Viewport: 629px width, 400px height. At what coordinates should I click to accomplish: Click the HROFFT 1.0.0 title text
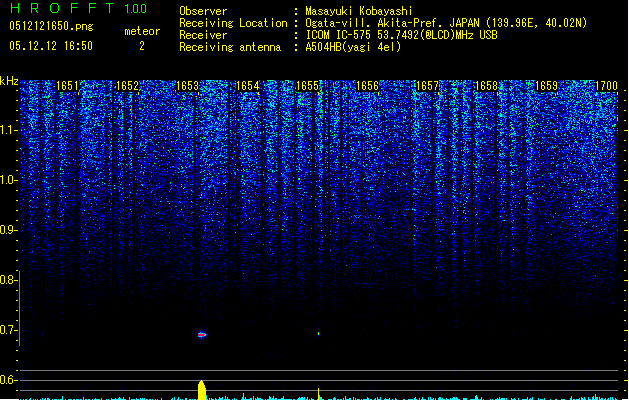79,8
